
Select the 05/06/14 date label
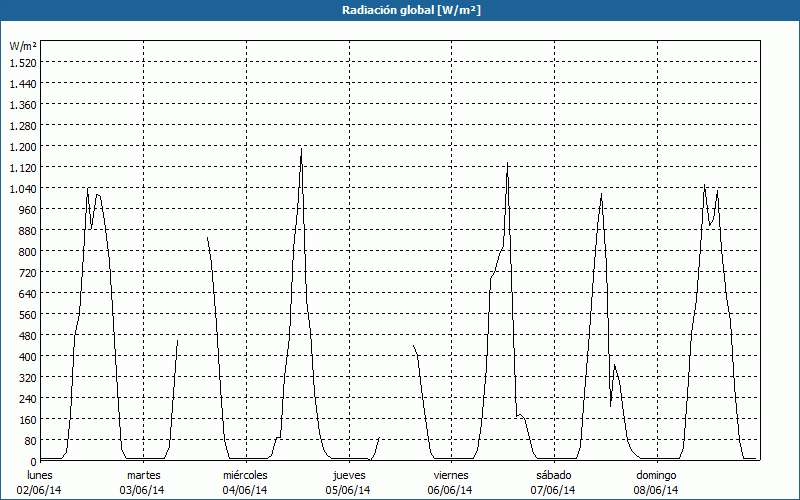coord(349,490)
